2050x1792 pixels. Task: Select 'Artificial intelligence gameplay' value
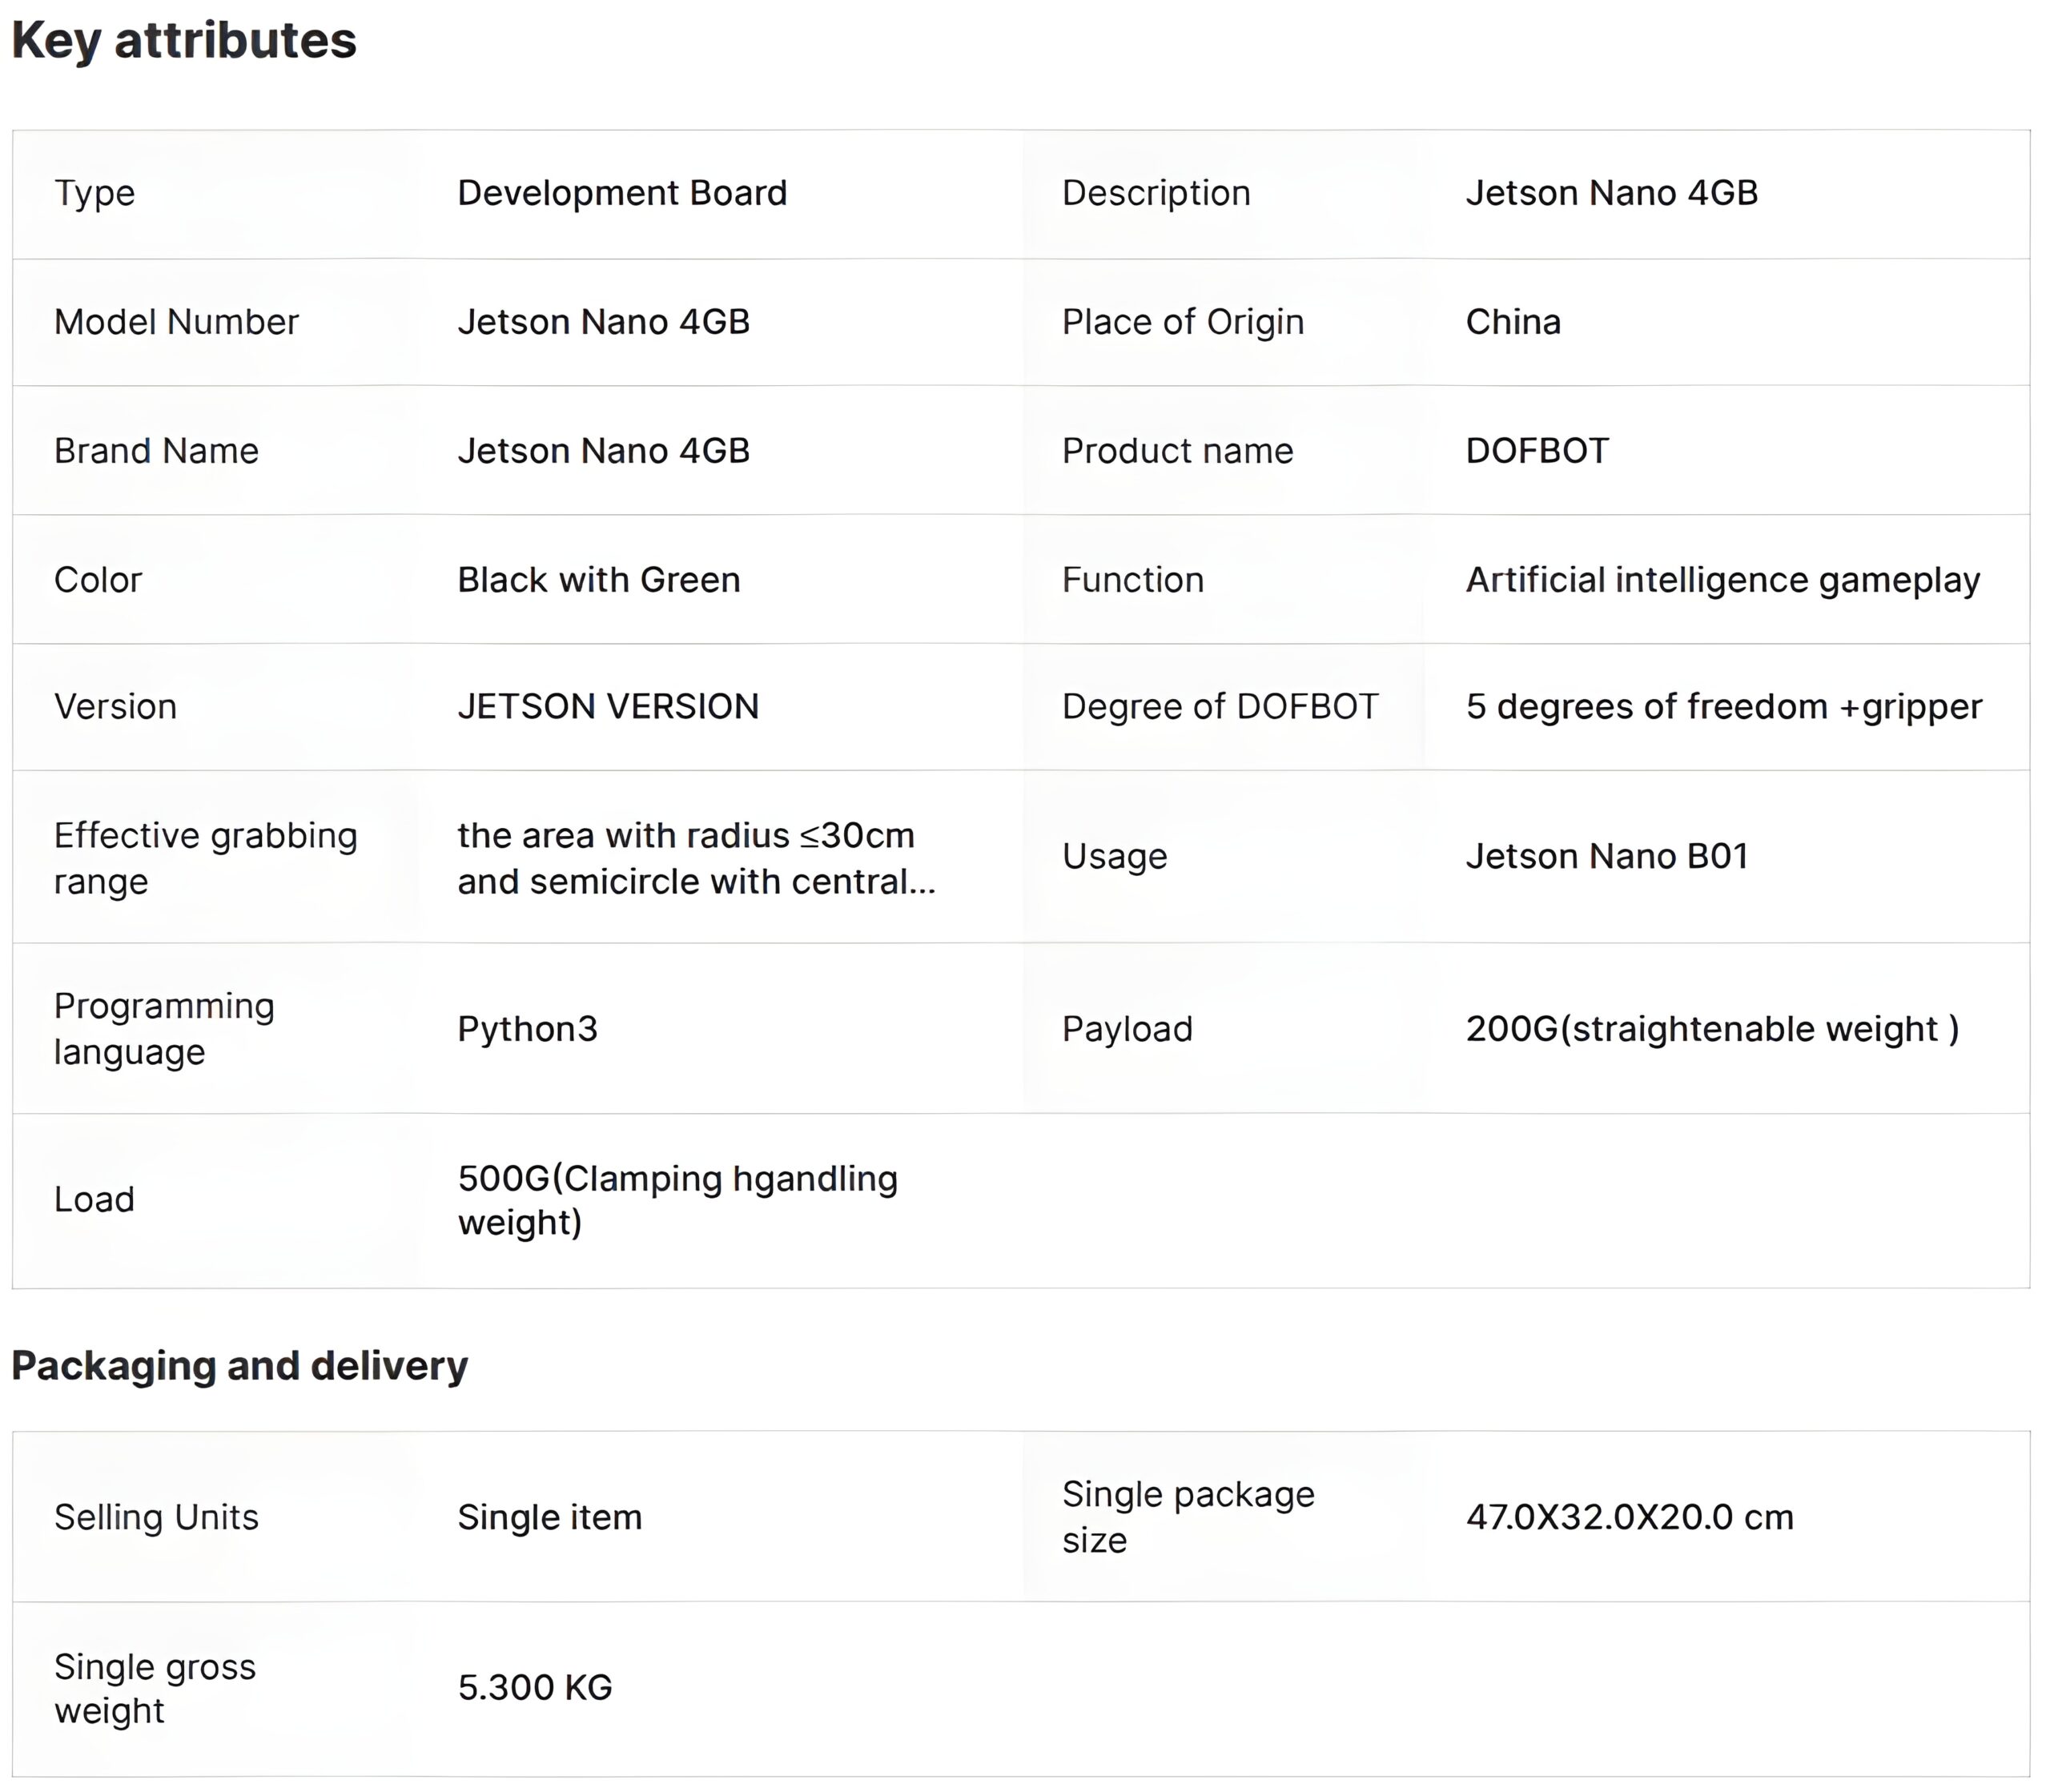coord(1723,580)
